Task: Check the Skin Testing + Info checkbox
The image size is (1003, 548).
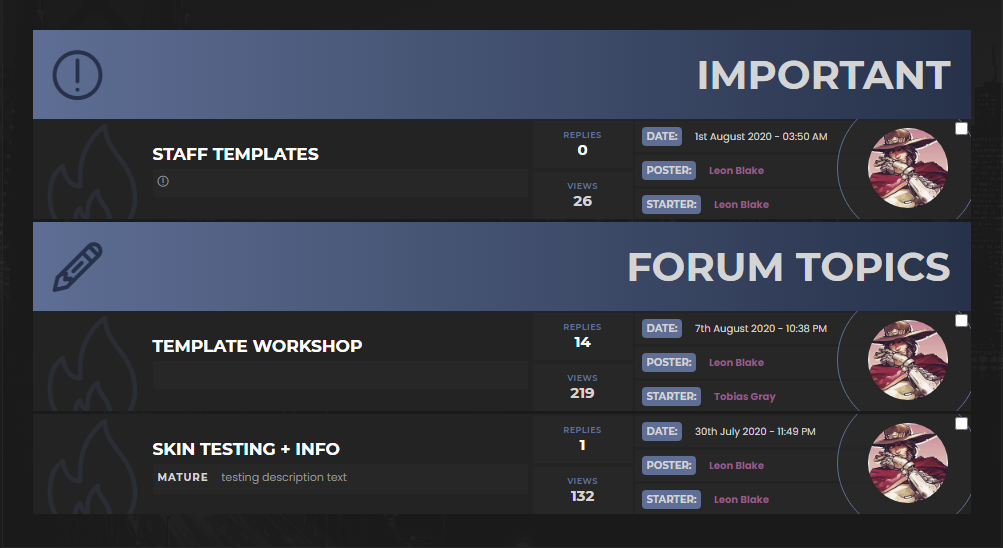Action: pyautogui.click(x=961, y=424)
